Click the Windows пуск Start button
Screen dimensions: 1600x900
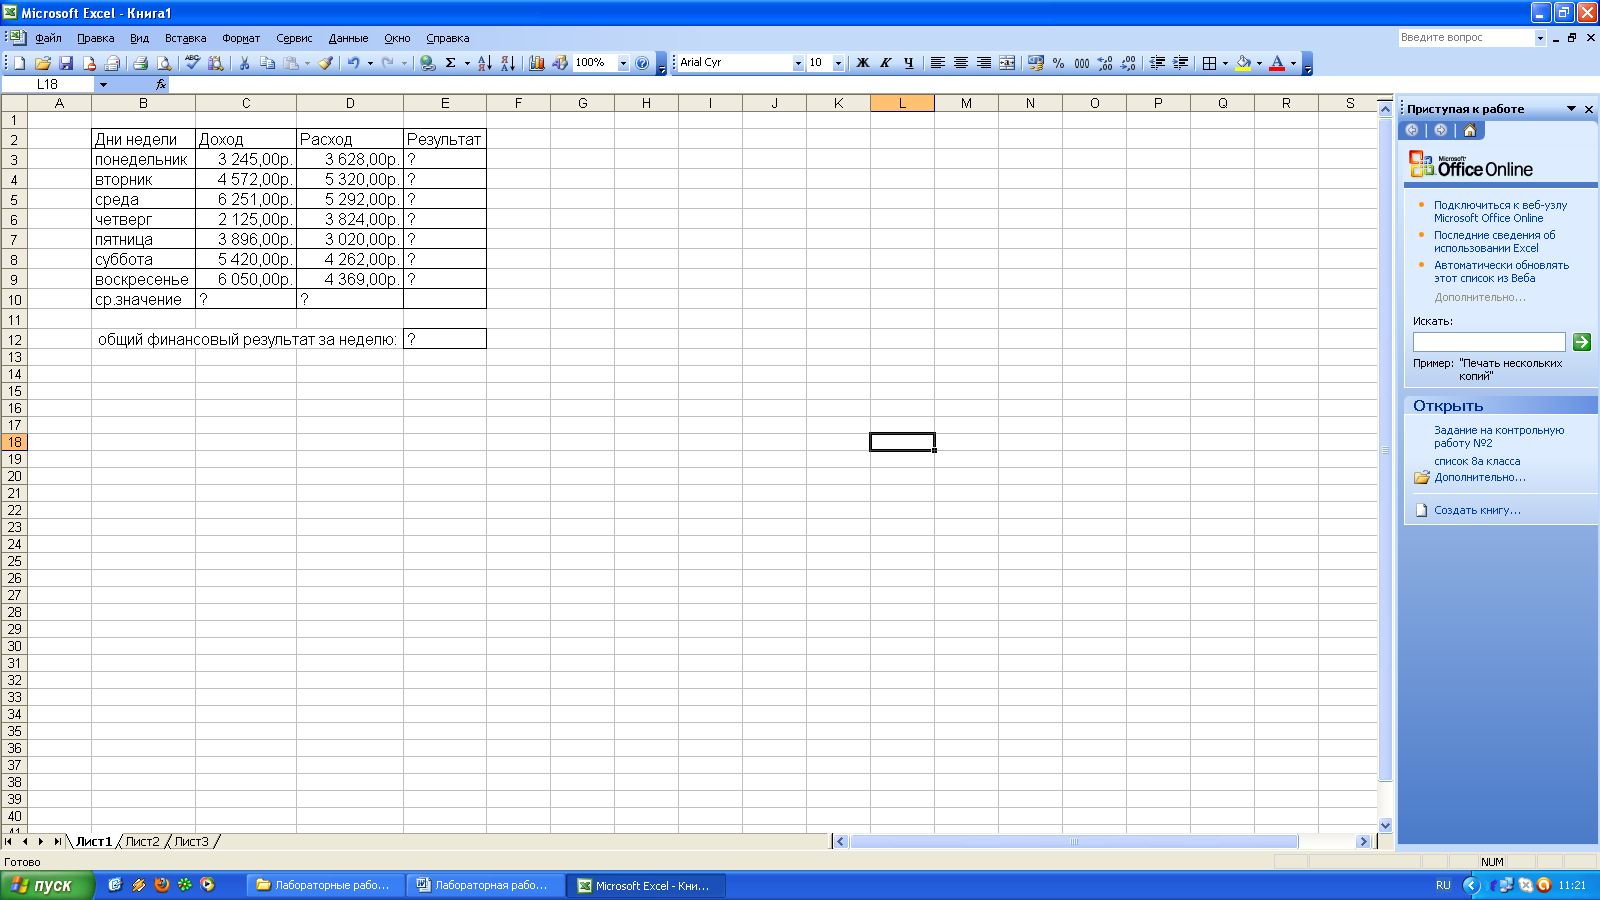[x=46, y=885]
